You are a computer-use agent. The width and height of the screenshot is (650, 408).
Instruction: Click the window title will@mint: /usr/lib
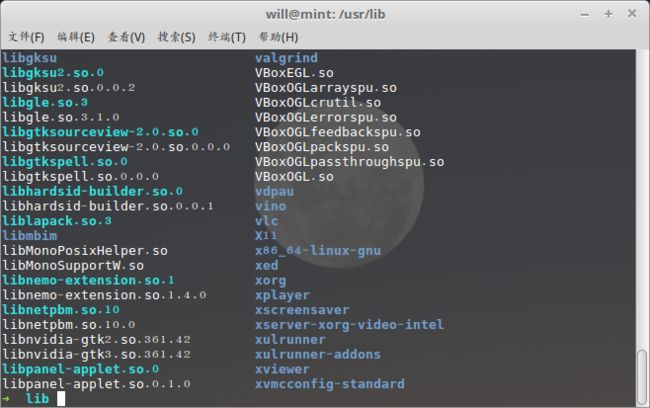325,14
